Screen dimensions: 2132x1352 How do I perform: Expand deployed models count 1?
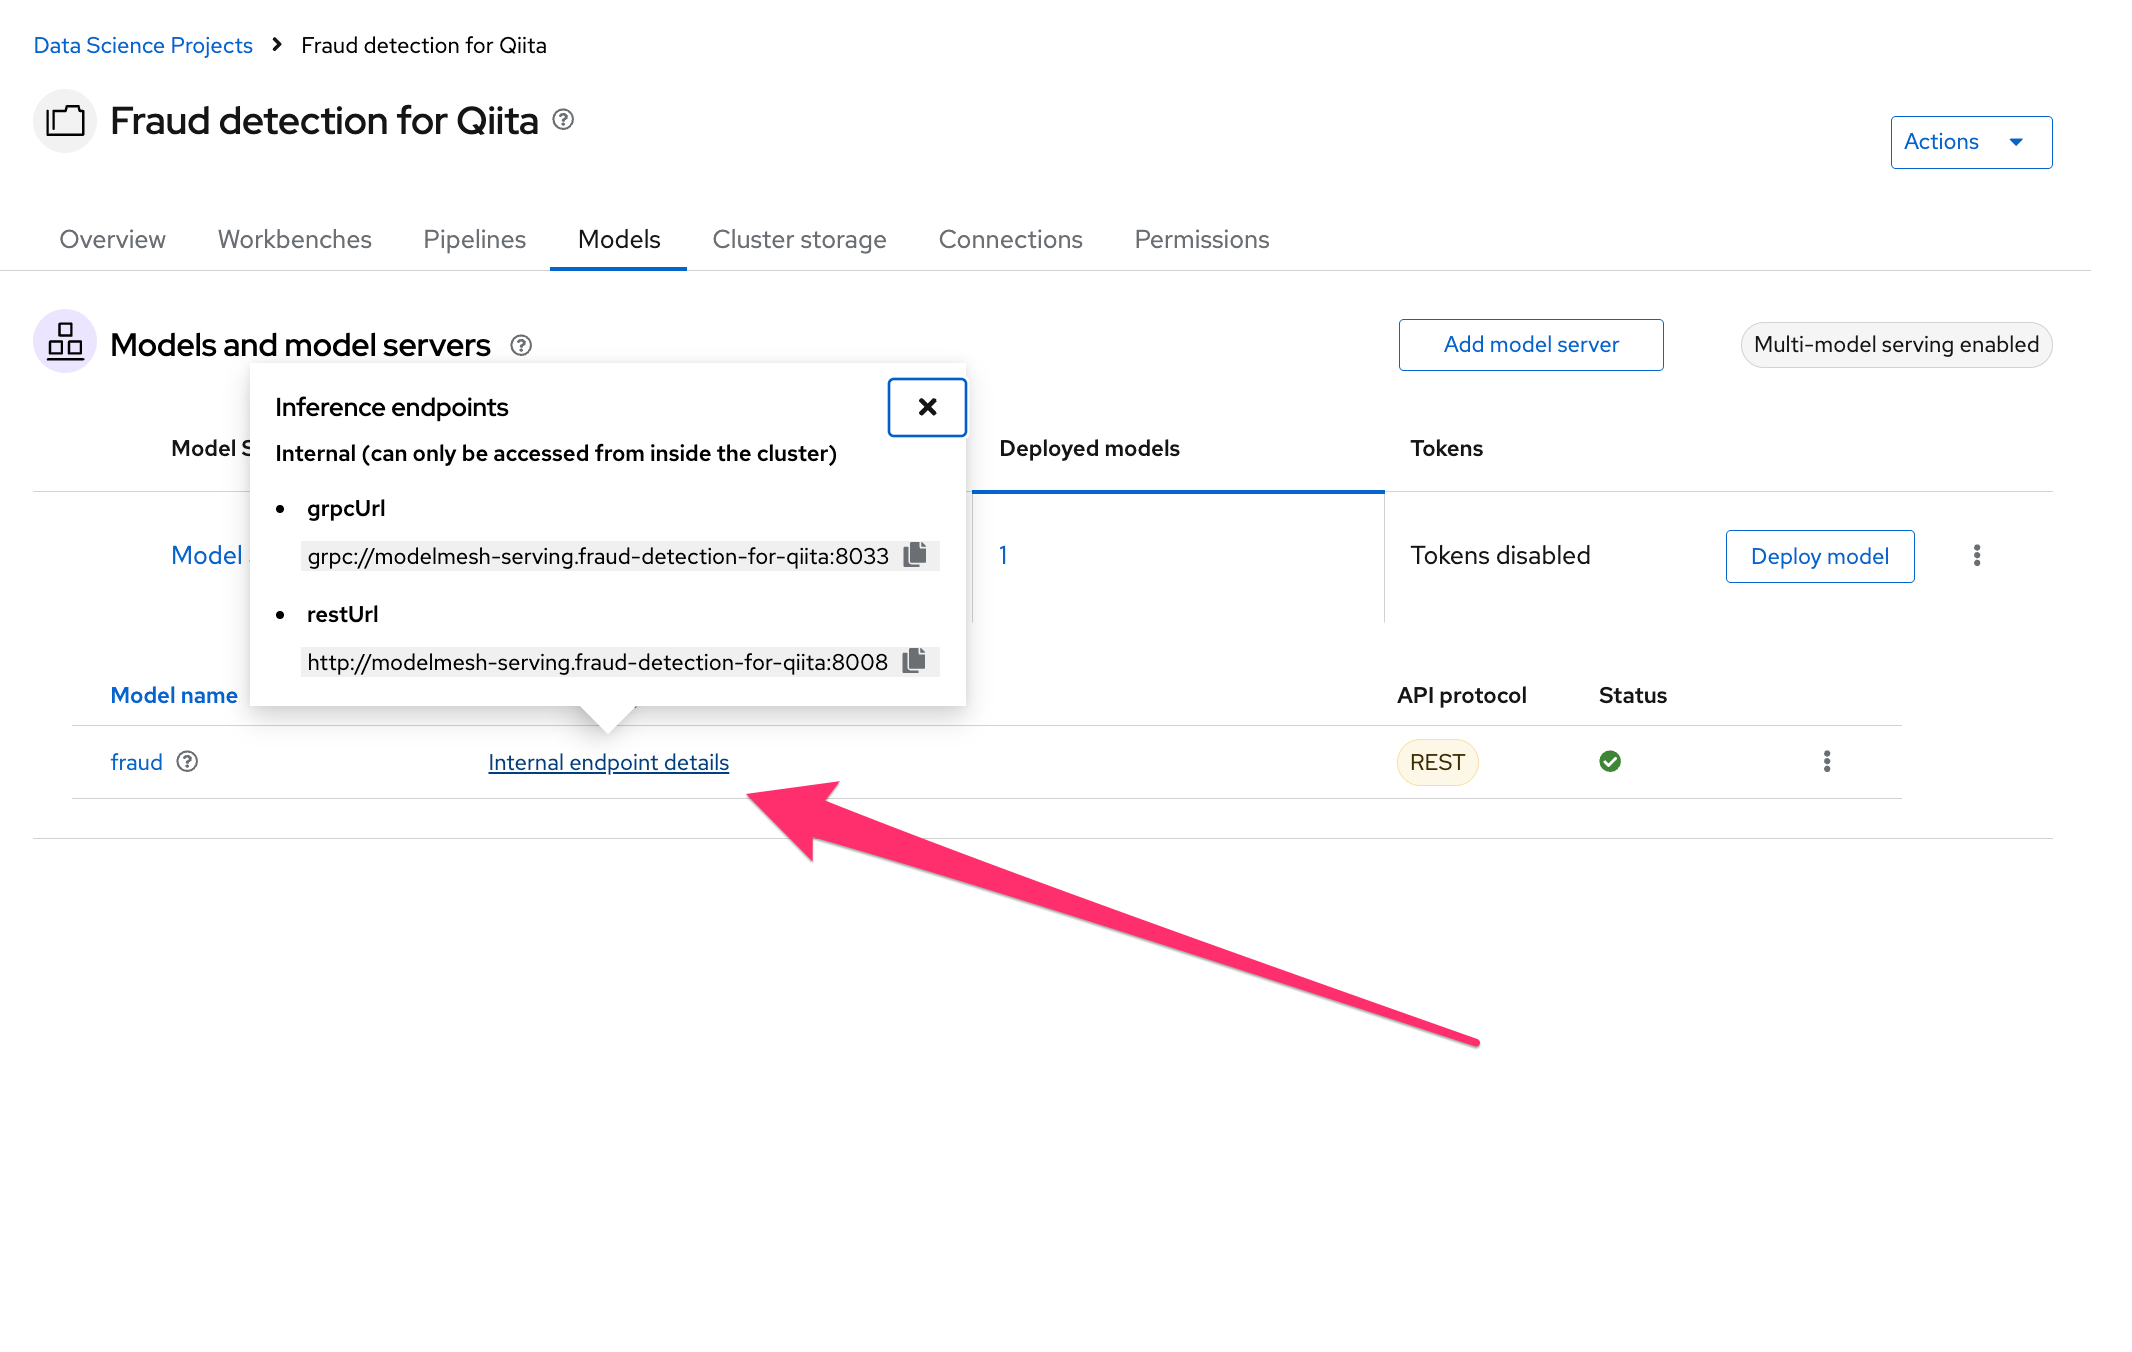point(1003,556)
